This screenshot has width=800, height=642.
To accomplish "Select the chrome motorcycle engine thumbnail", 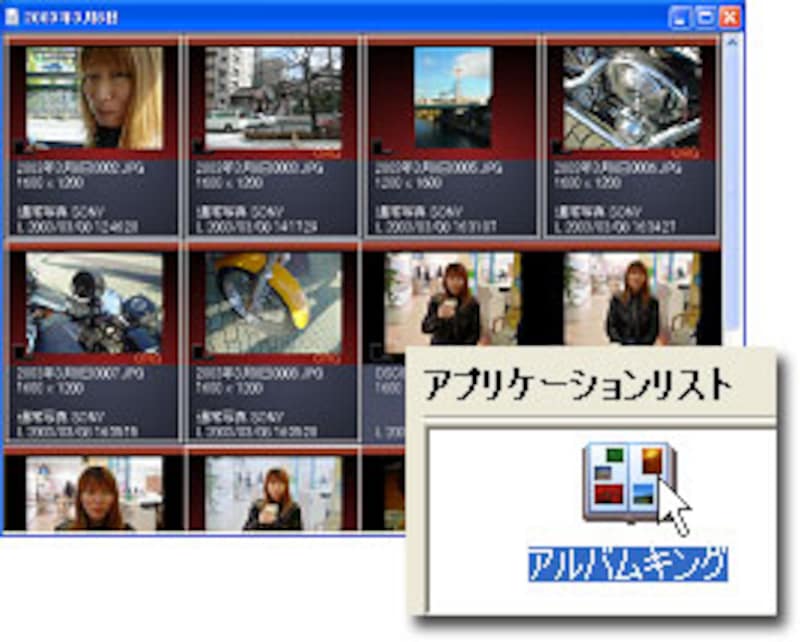I will 632,97.
